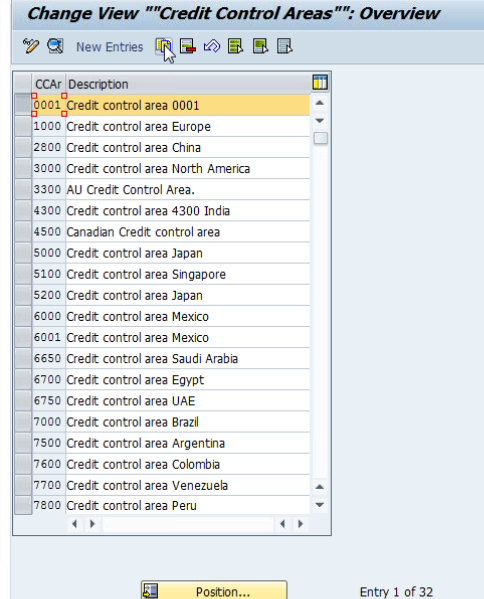
Task: Click the Select Block icon
Action: point(260,46)
